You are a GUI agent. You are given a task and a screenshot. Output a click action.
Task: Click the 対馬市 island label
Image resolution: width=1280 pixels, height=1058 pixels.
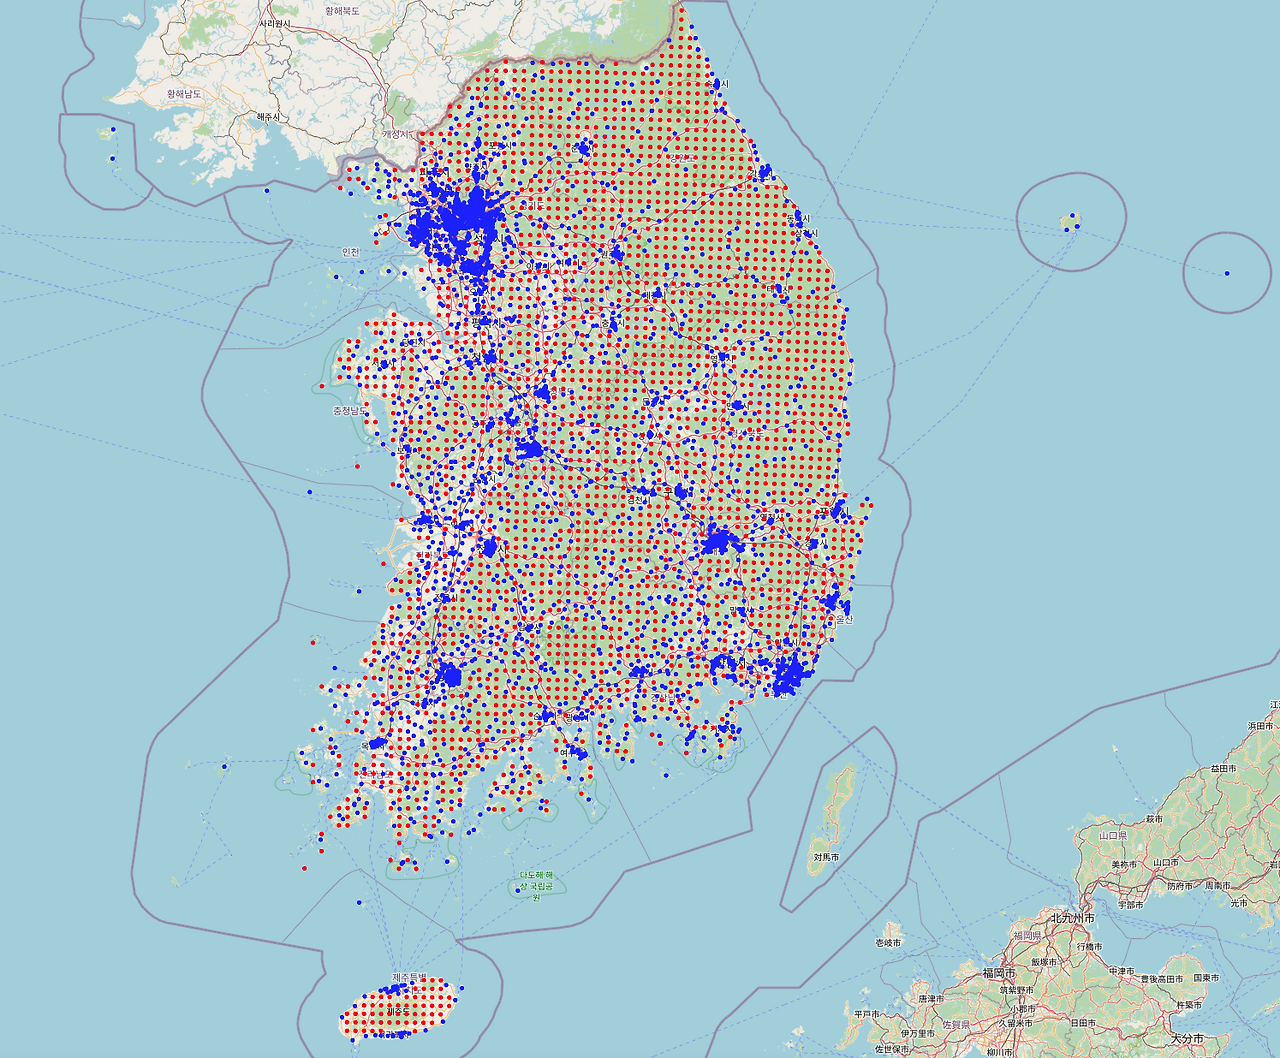click(x=826, y=857)
